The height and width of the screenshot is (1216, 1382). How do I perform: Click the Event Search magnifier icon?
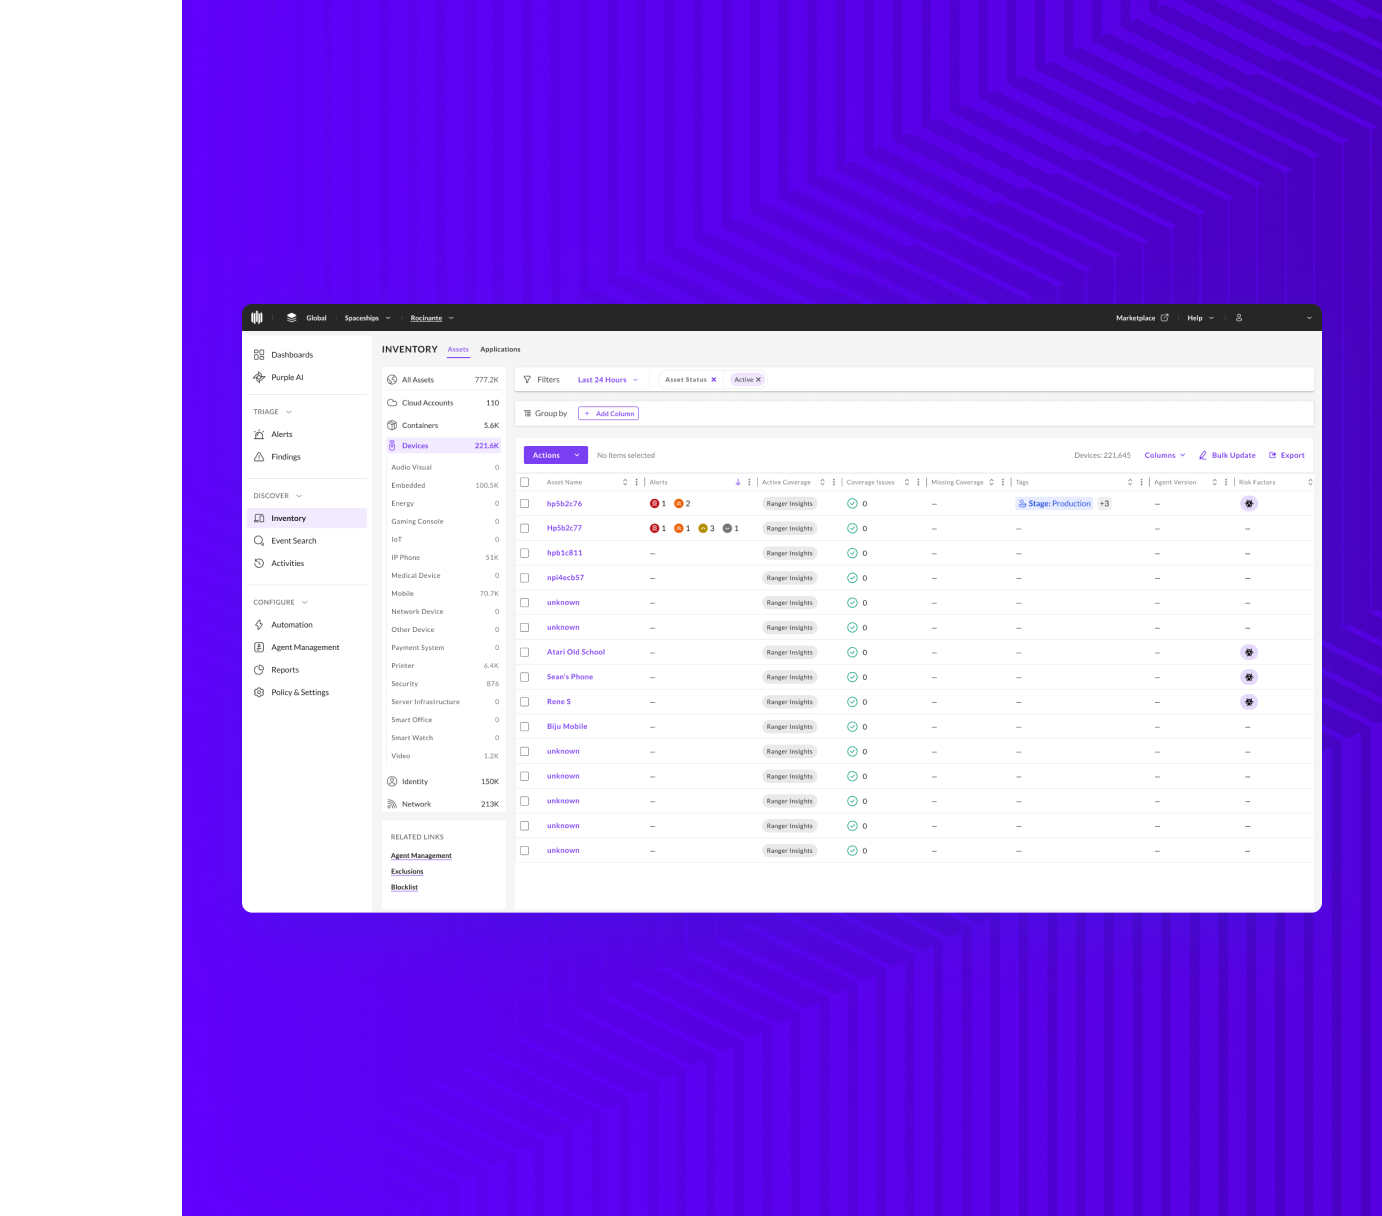point(259,541)
